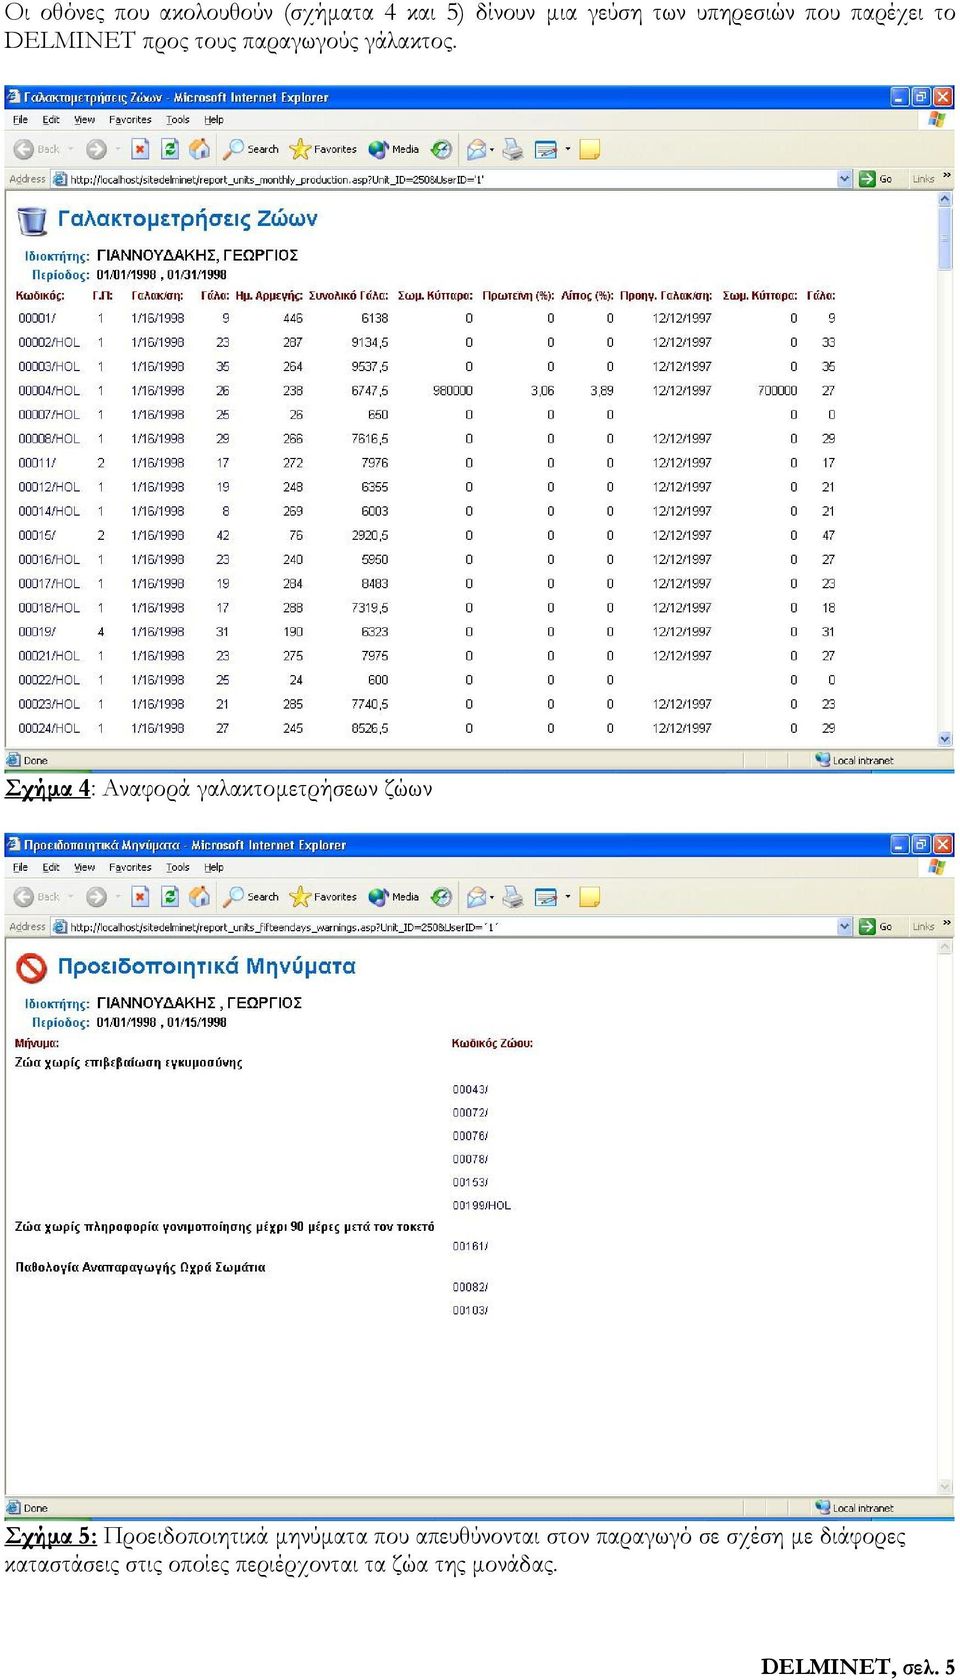Image resolution: width=960 pixels, height=1680 pixels.
Task: Click Edit page icon in Προειδοποιητικά Μηνύματα window
Action: click(546, 897)
